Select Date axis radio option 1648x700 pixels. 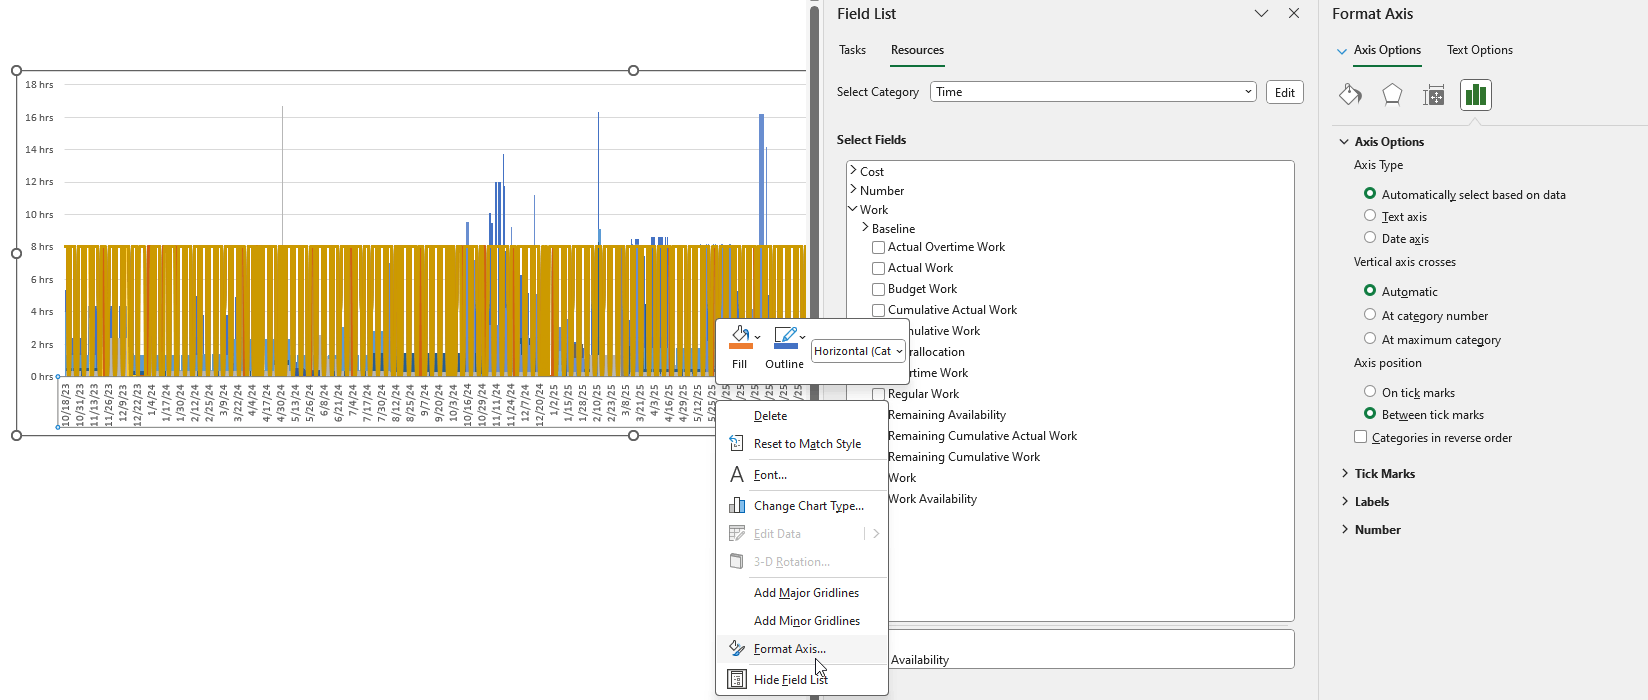pos(1370,238)
